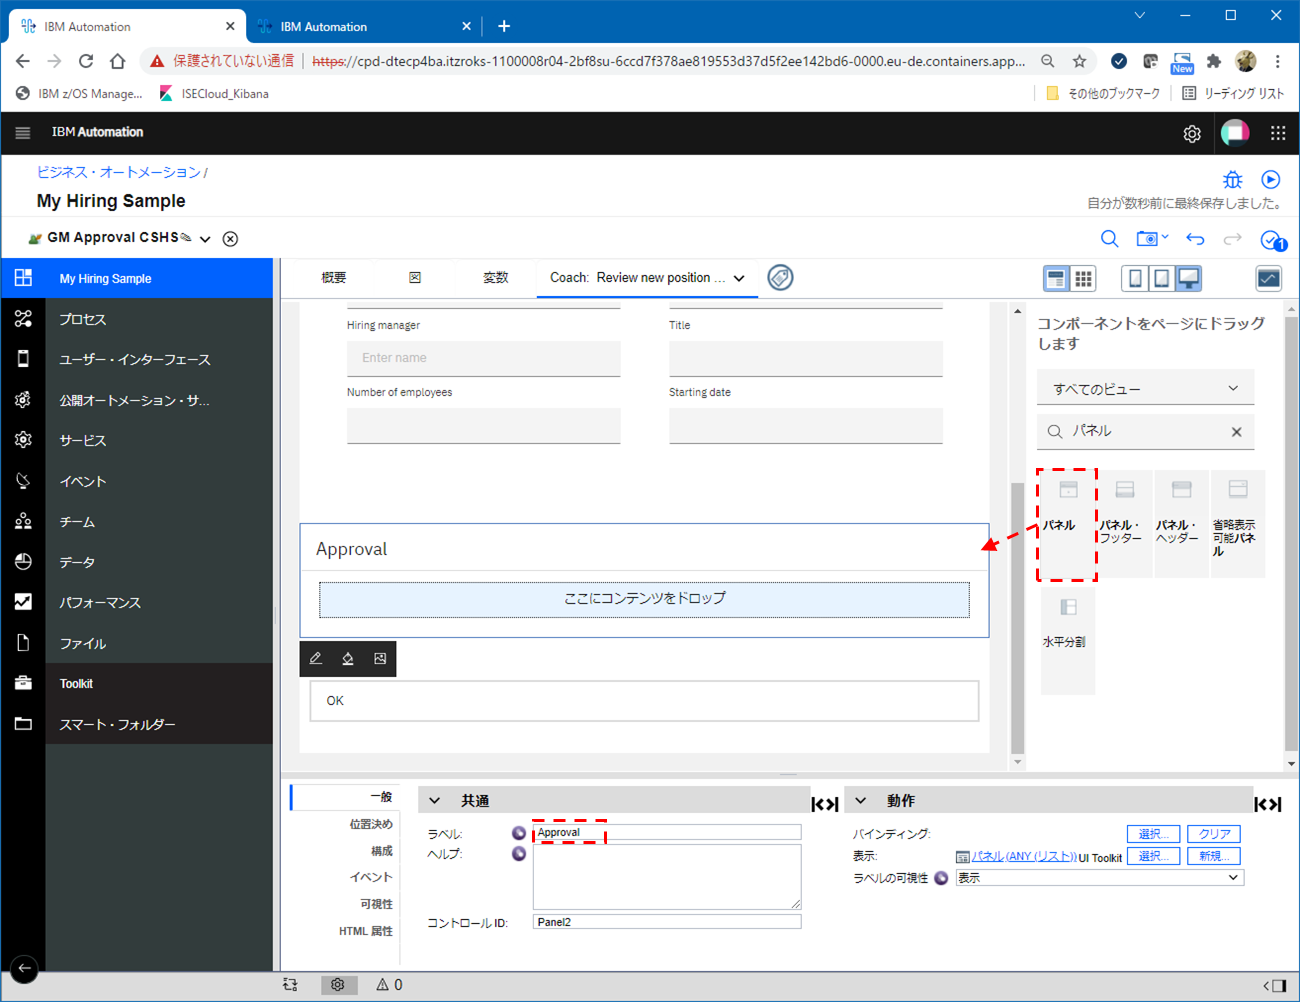
Task: Collapse the 動作 section
Action: 861,801
